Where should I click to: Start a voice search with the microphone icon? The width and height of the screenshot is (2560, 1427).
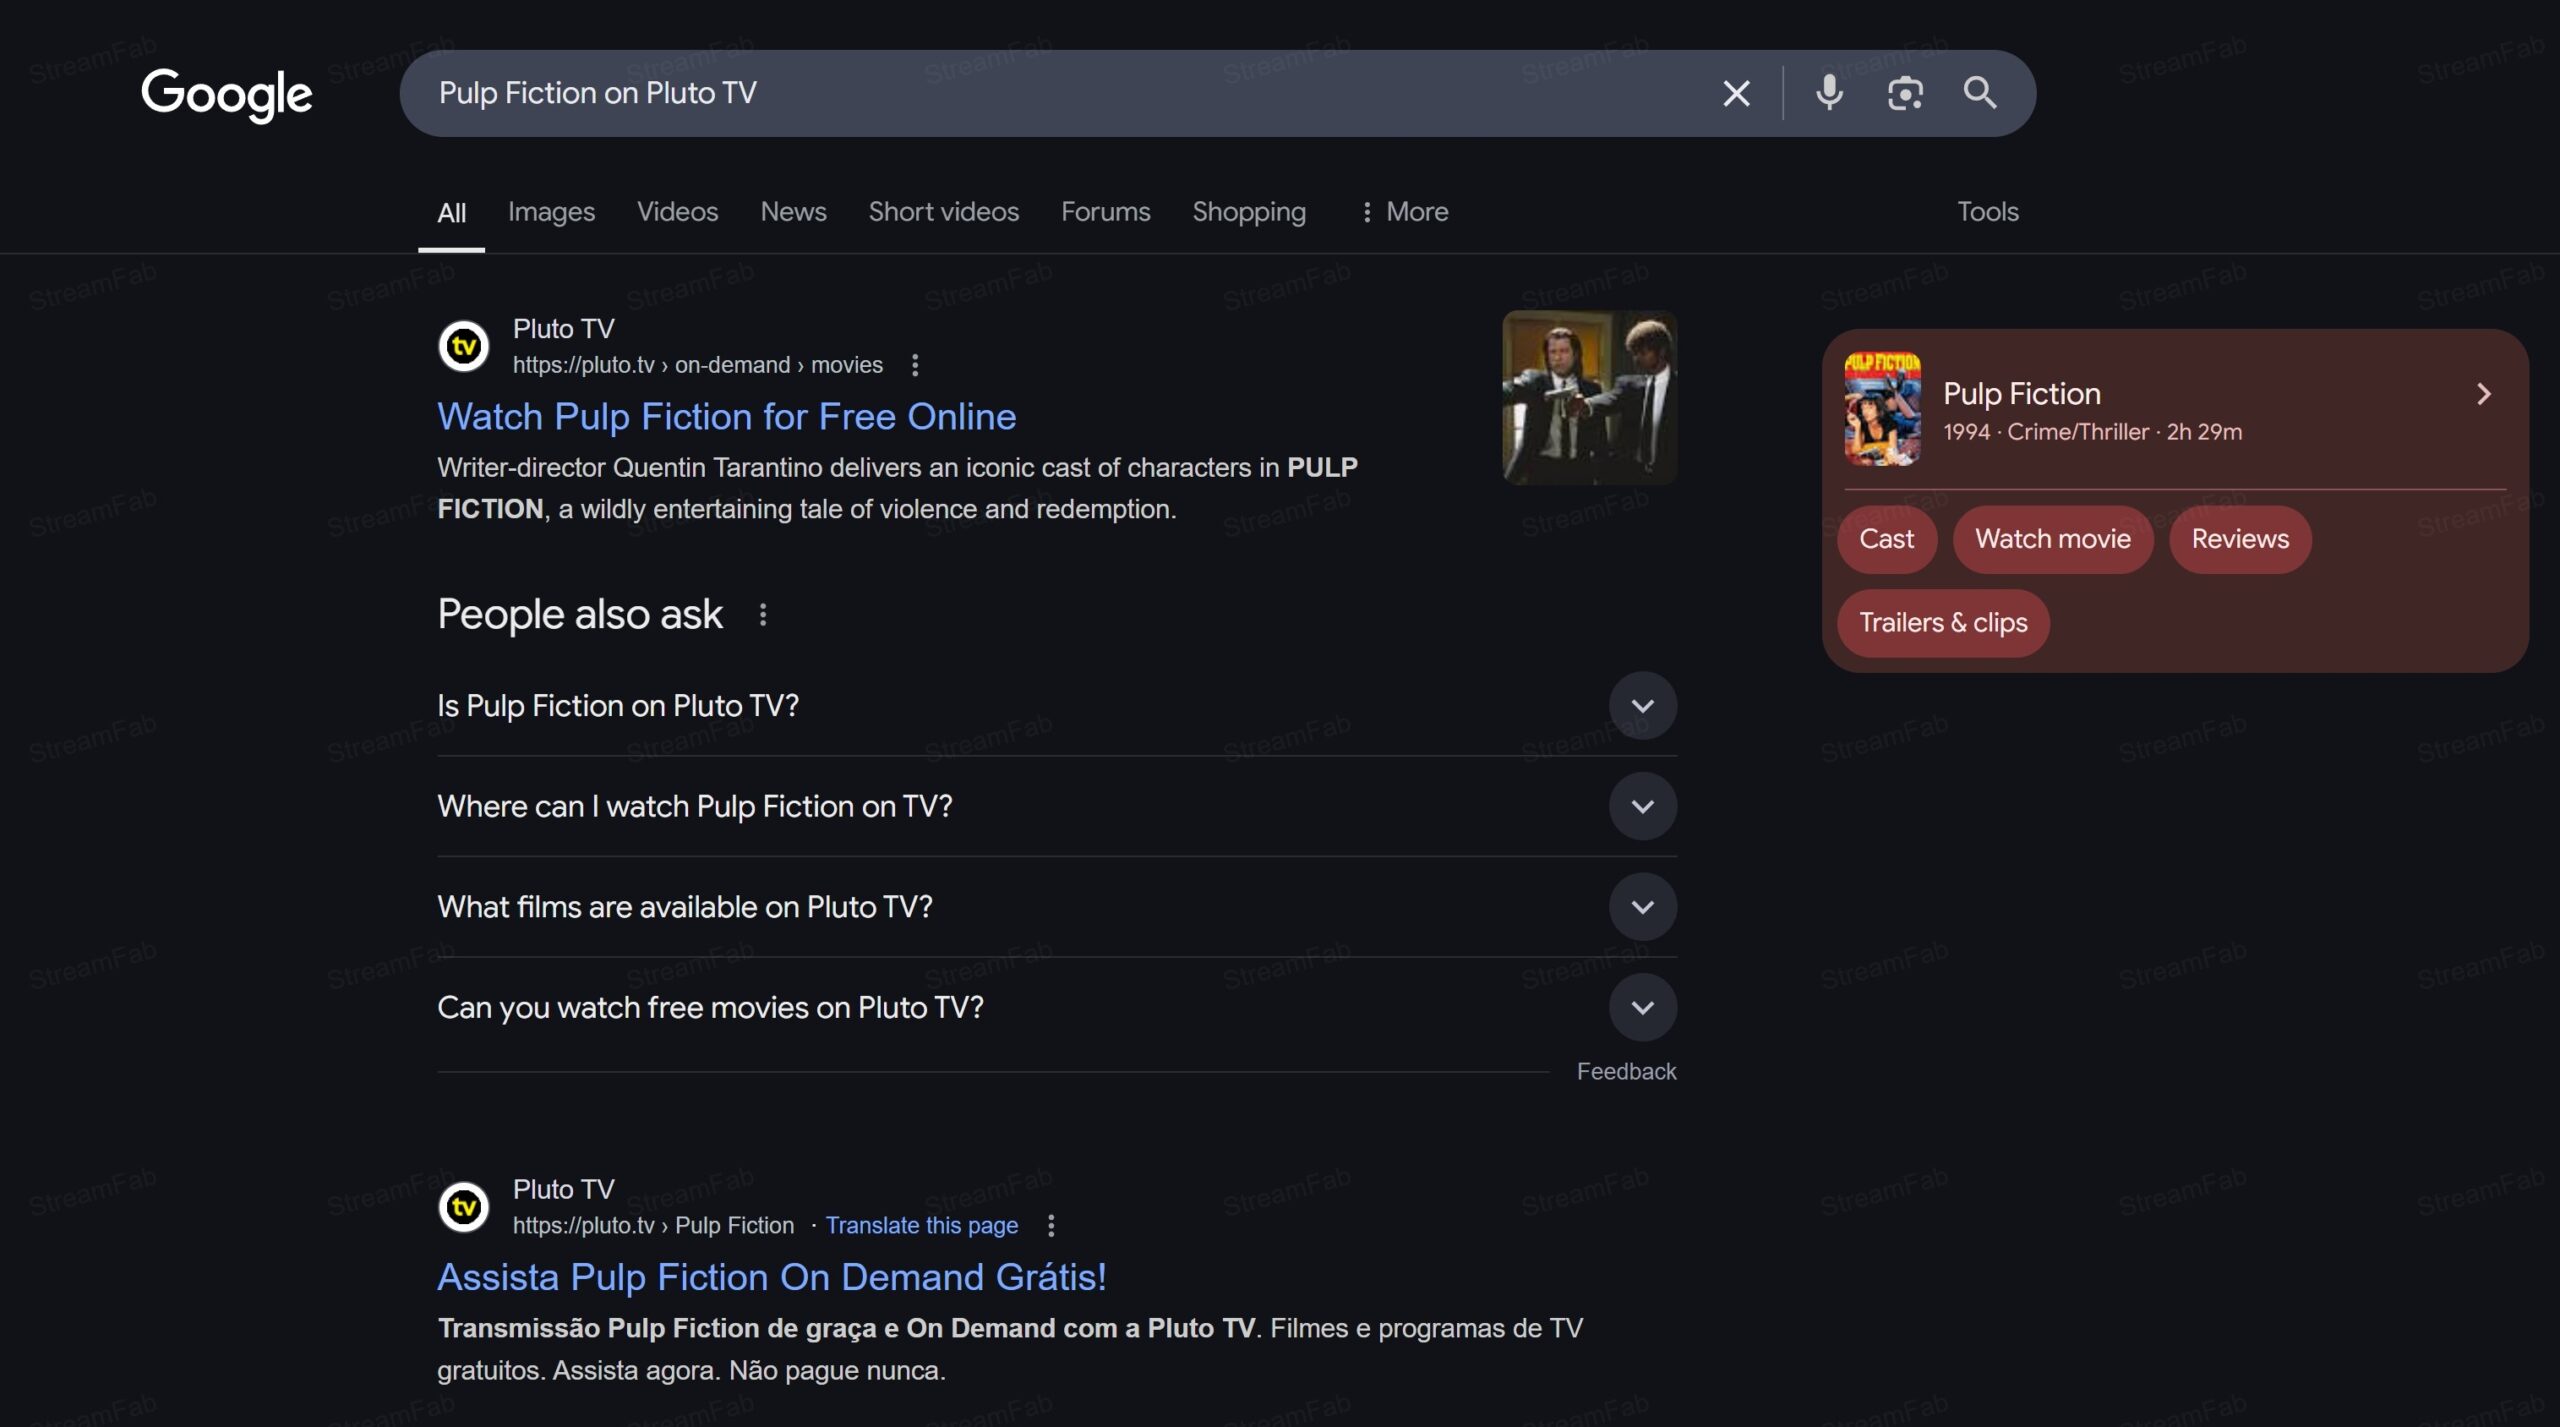1829,93
